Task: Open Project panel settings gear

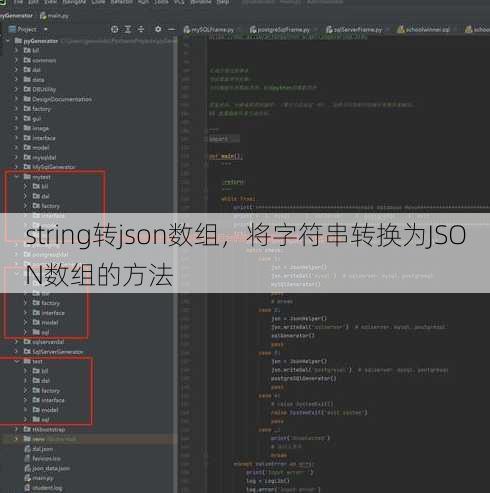Action: [158, 29]
